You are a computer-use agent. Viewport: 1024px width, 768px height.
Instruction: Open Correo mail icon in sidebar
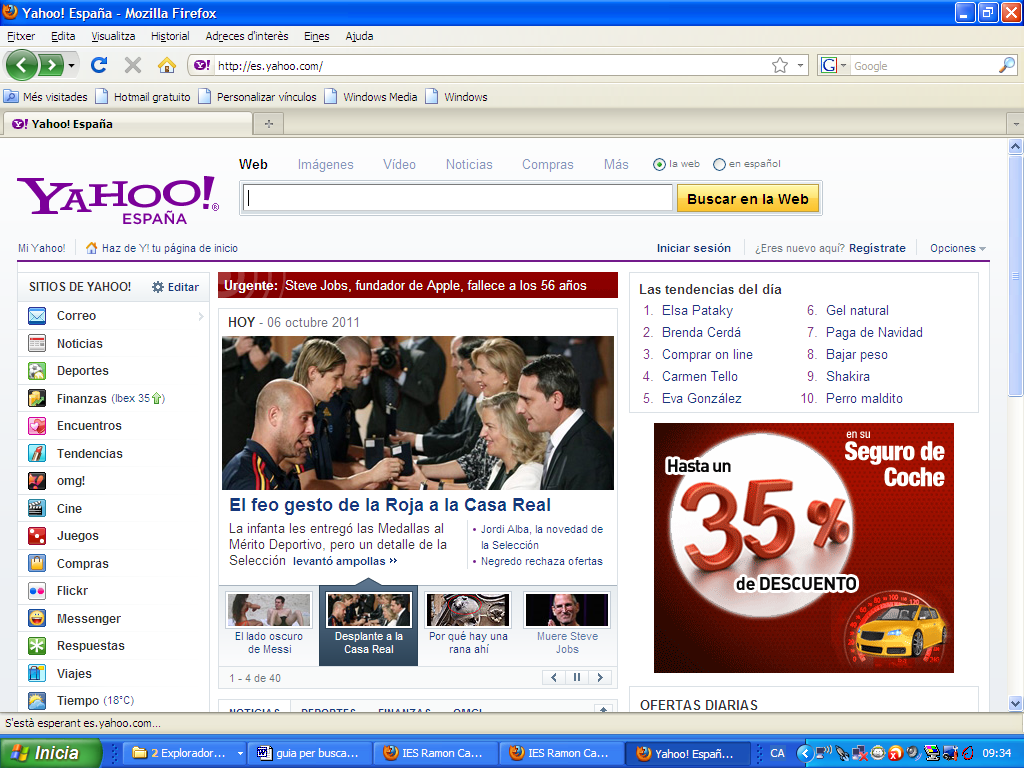point(37,316)
